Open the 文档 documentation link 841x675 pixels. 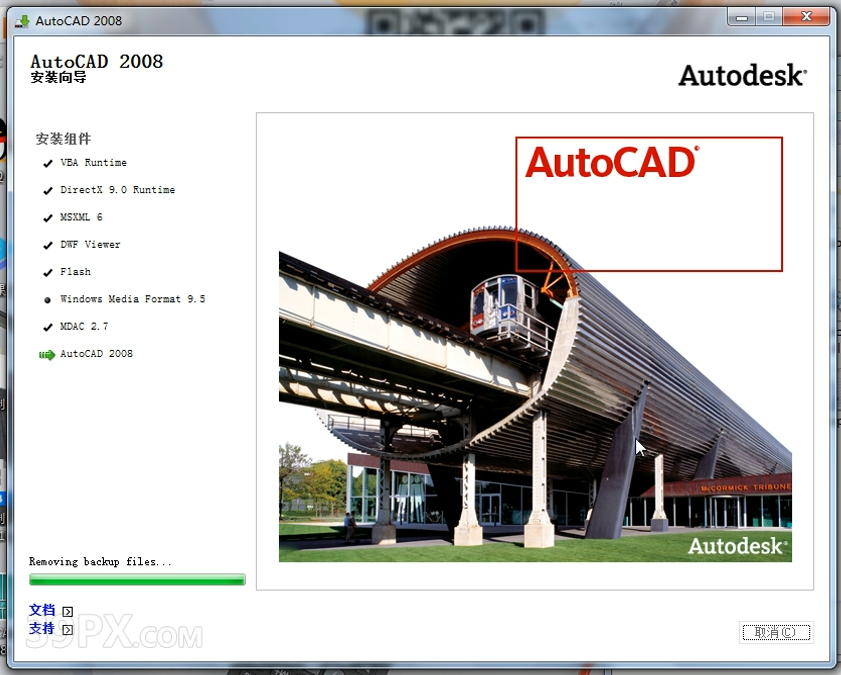(42, 610)
